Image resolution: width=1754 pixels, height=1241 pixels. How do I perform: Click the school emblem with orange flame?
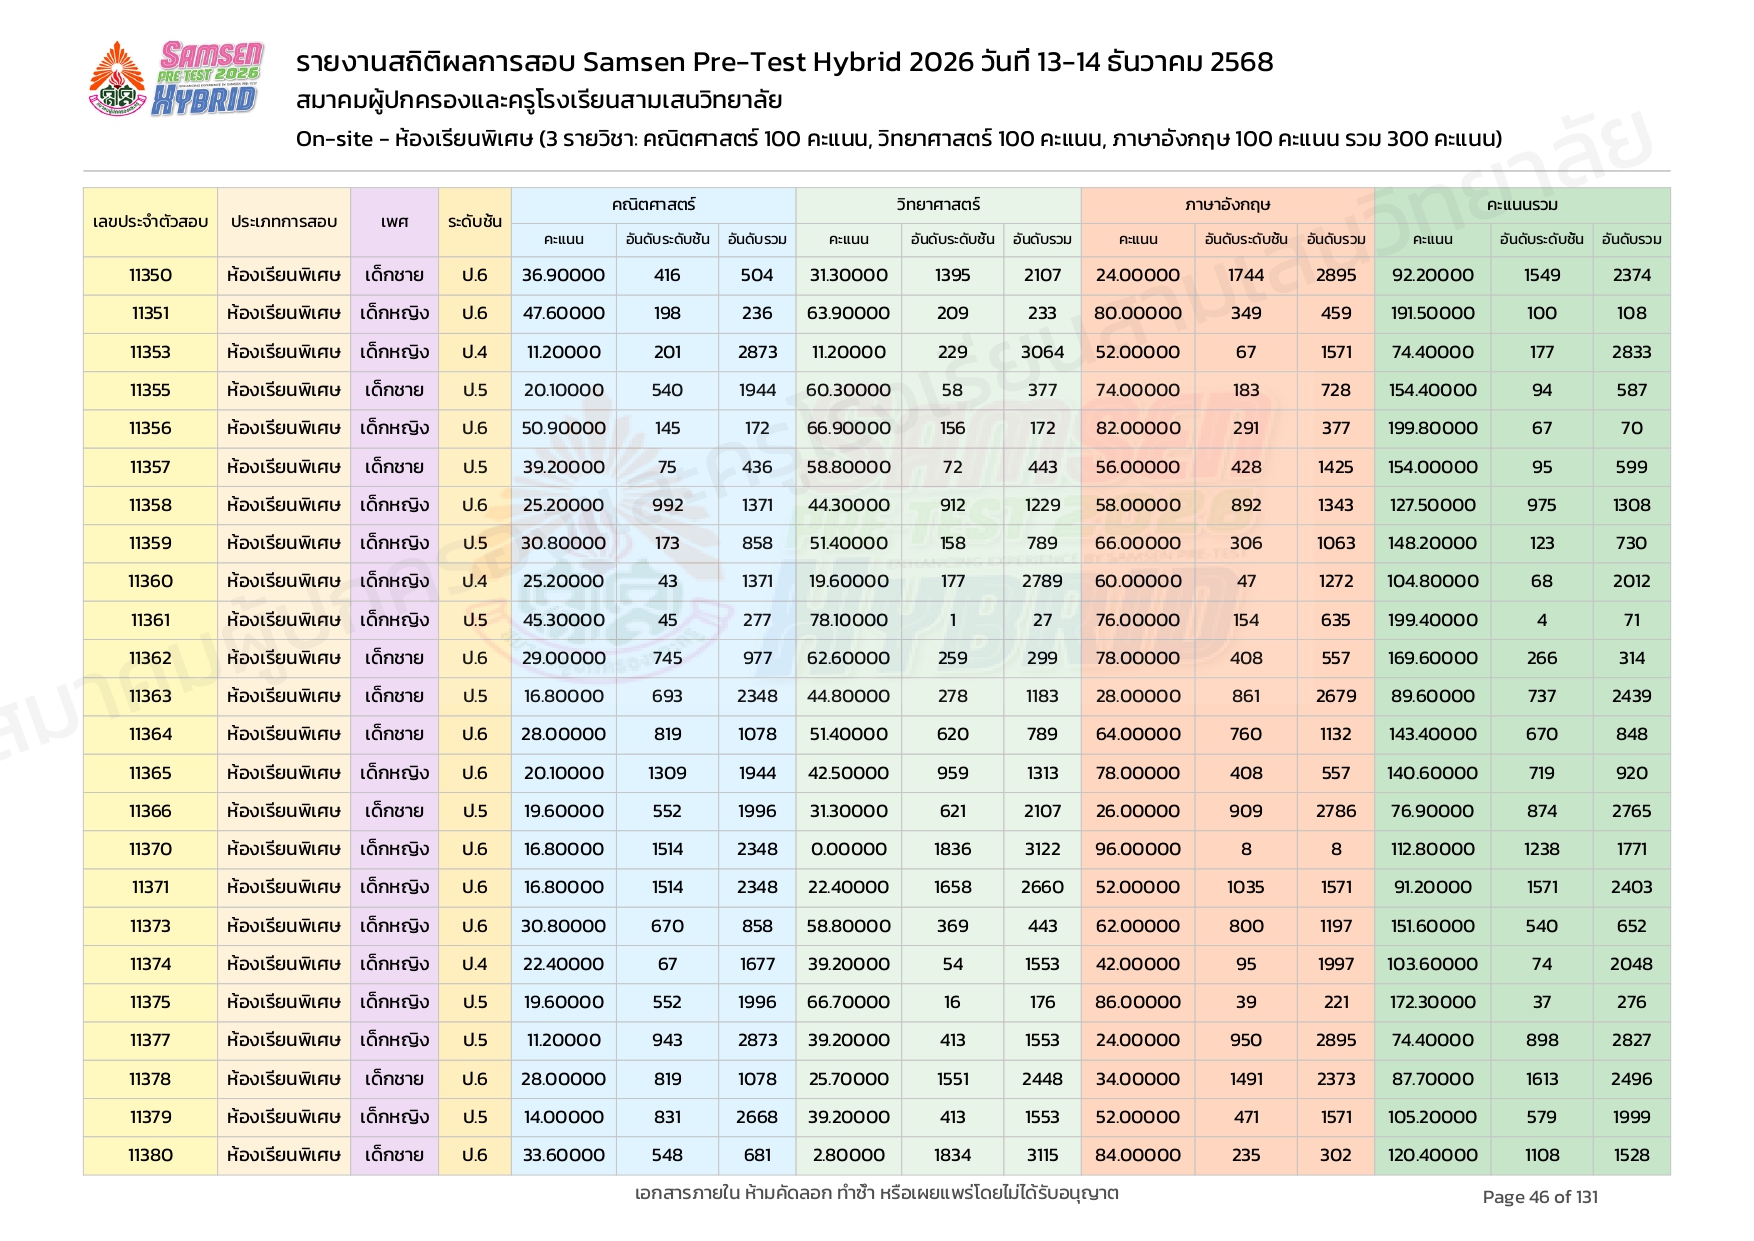(x=117, y=80)
